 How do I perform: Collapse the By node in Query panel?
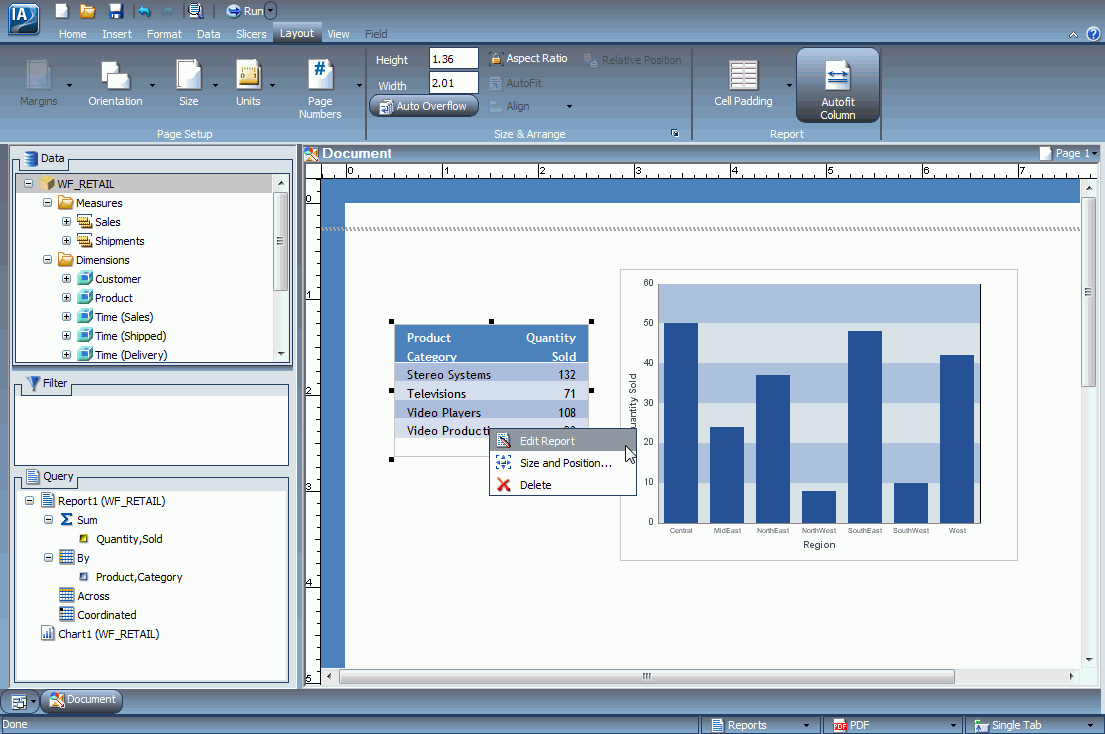tap(48, 557)
